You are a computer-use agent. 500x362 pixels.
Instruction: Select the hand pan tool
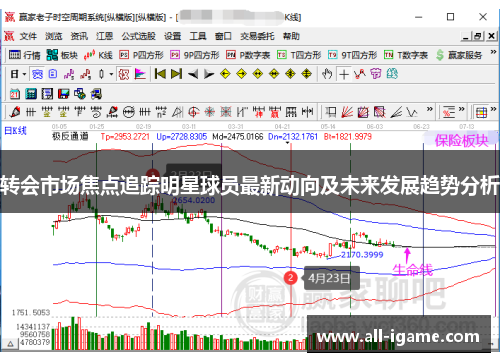coord(327,74)
